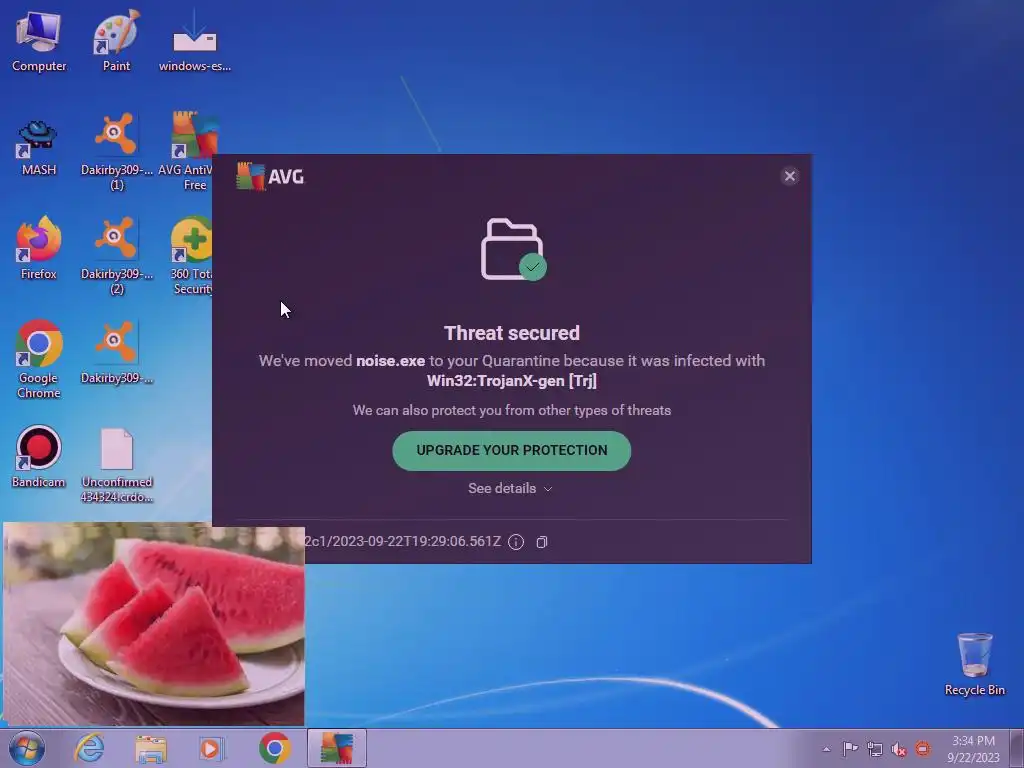Select the unnumbered Dakirby309 desktop icon

click(x=116, y=353)
